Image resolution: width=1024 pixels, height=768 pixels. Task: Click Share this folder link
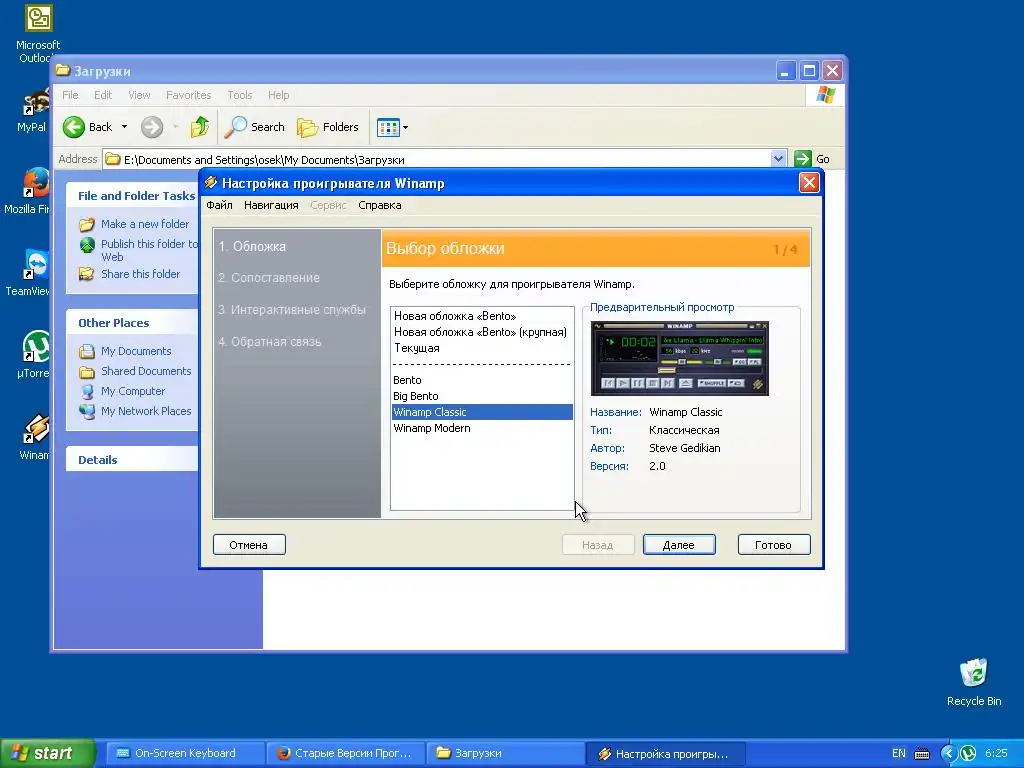coord(140,274)
